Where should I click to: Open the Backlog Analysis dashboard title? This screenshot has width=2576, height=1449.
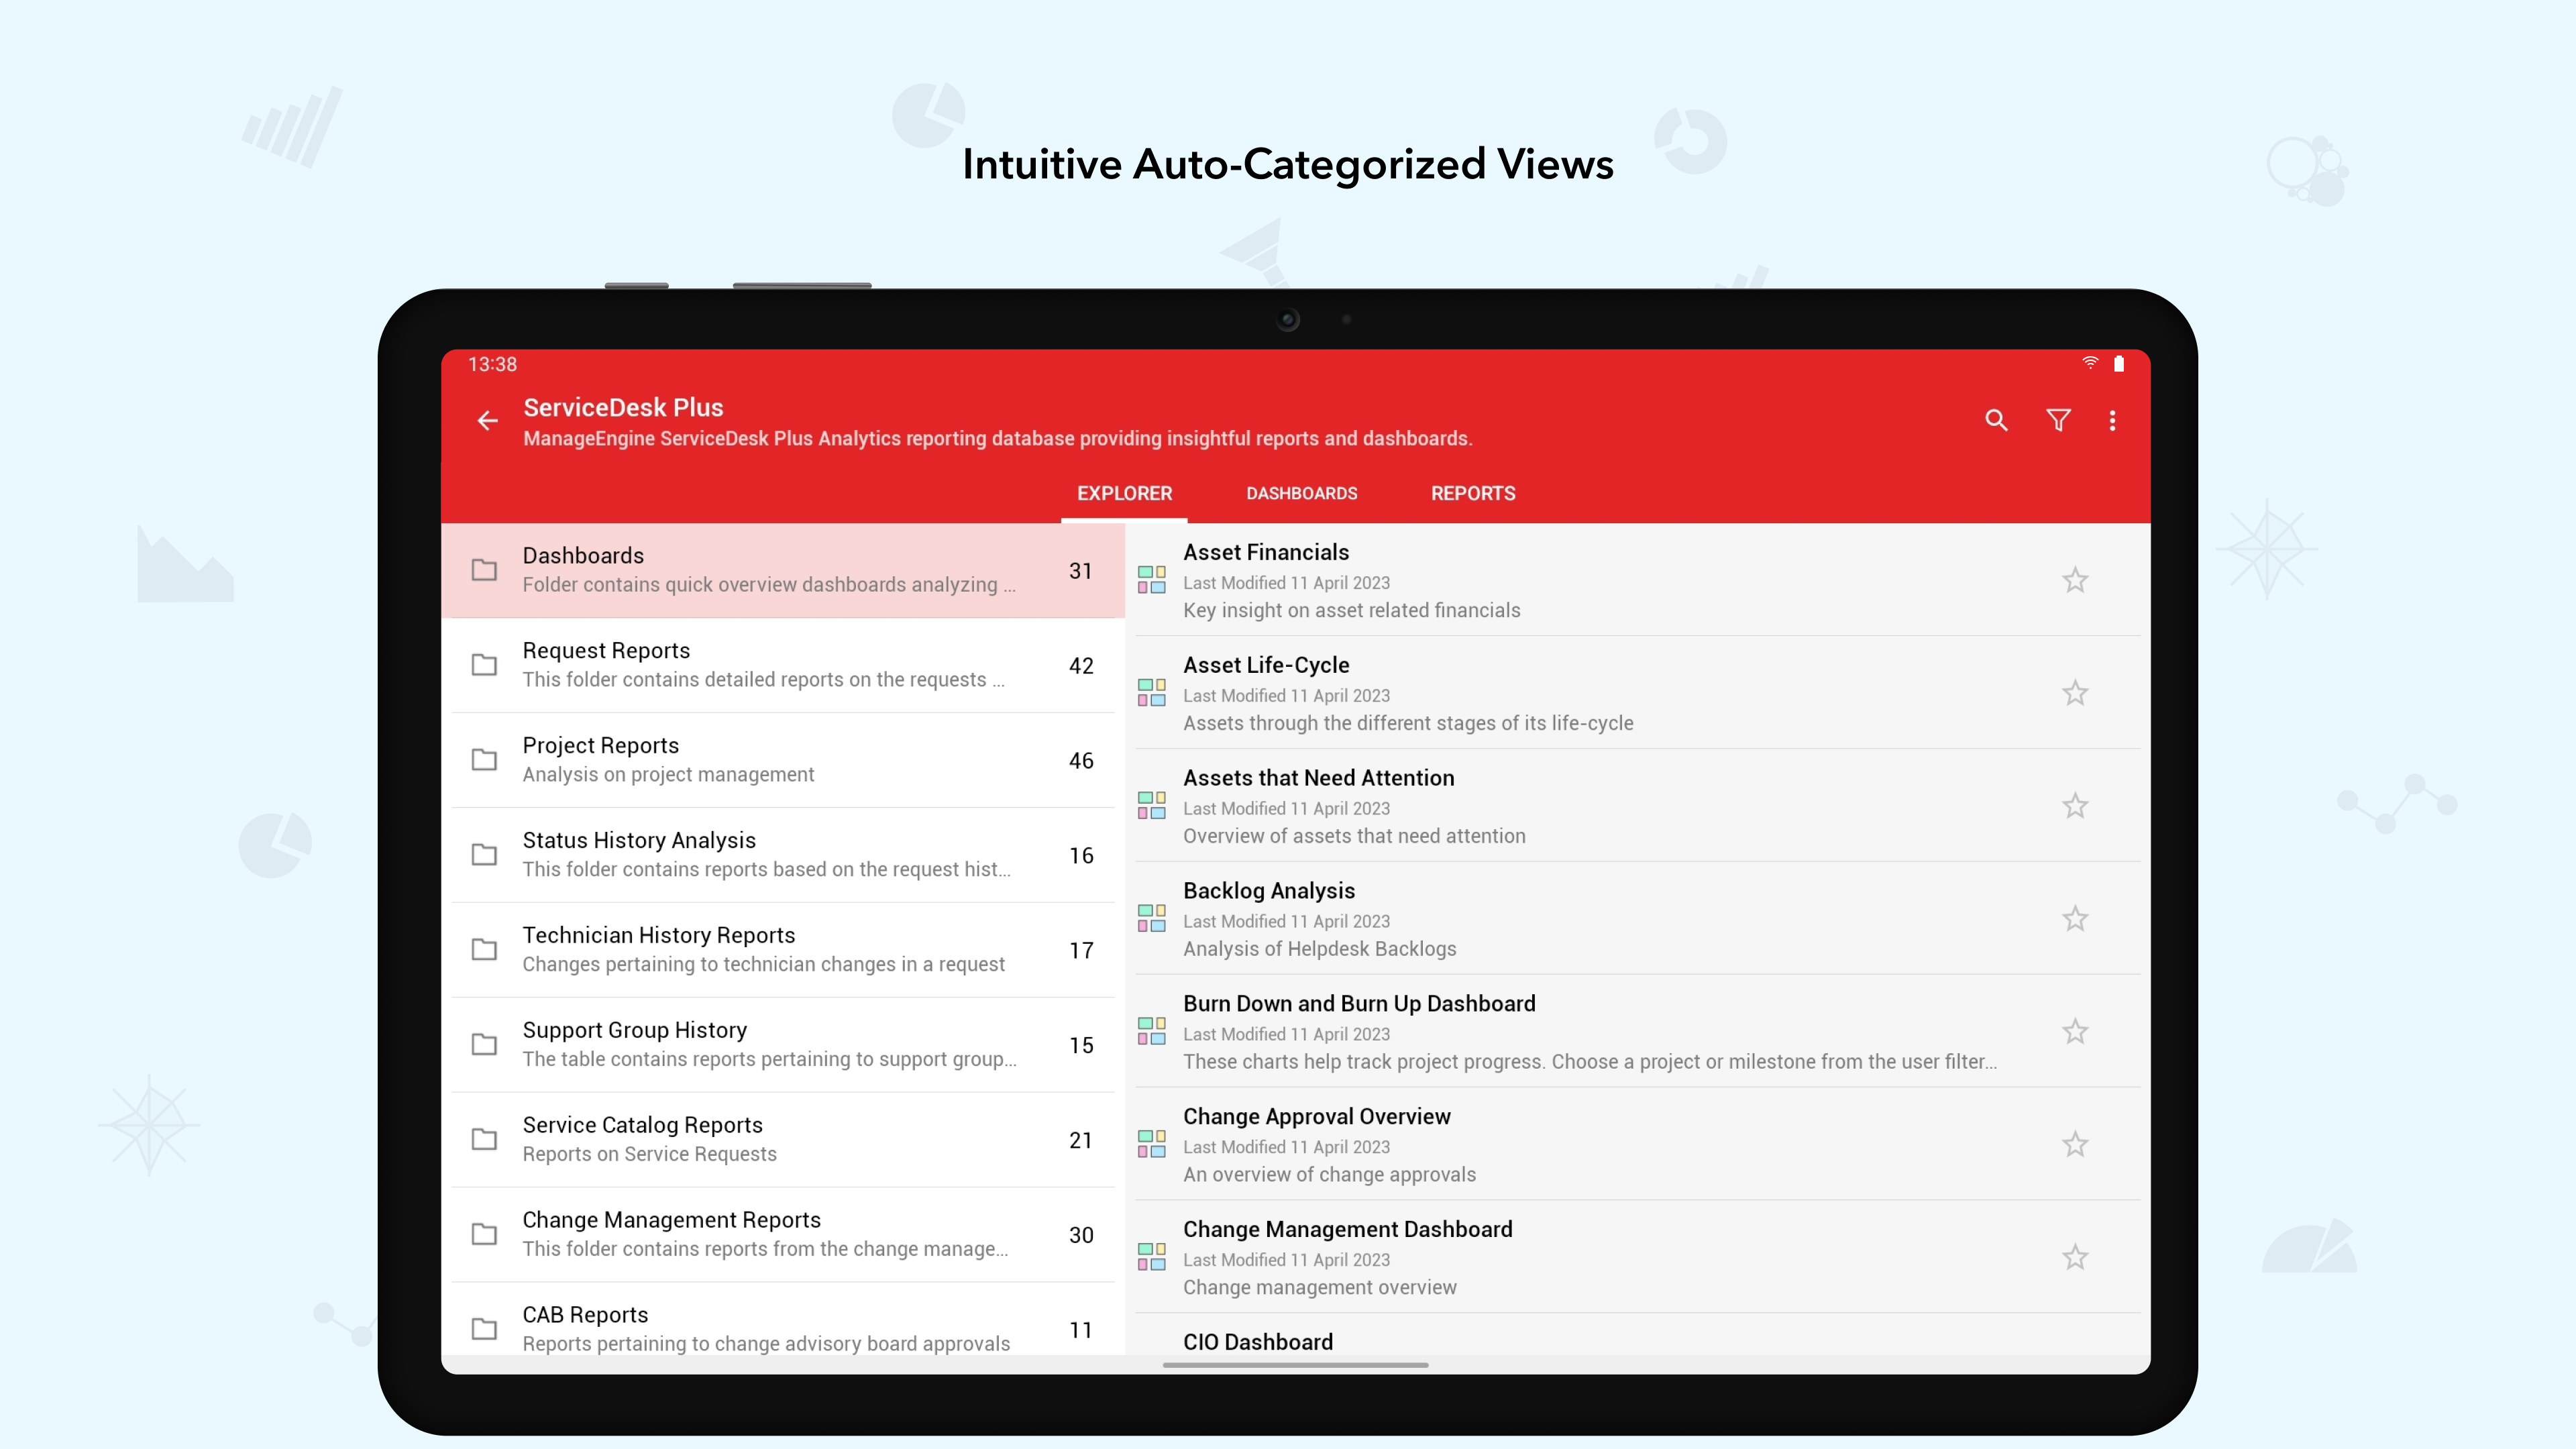[x=1269, y=891]
